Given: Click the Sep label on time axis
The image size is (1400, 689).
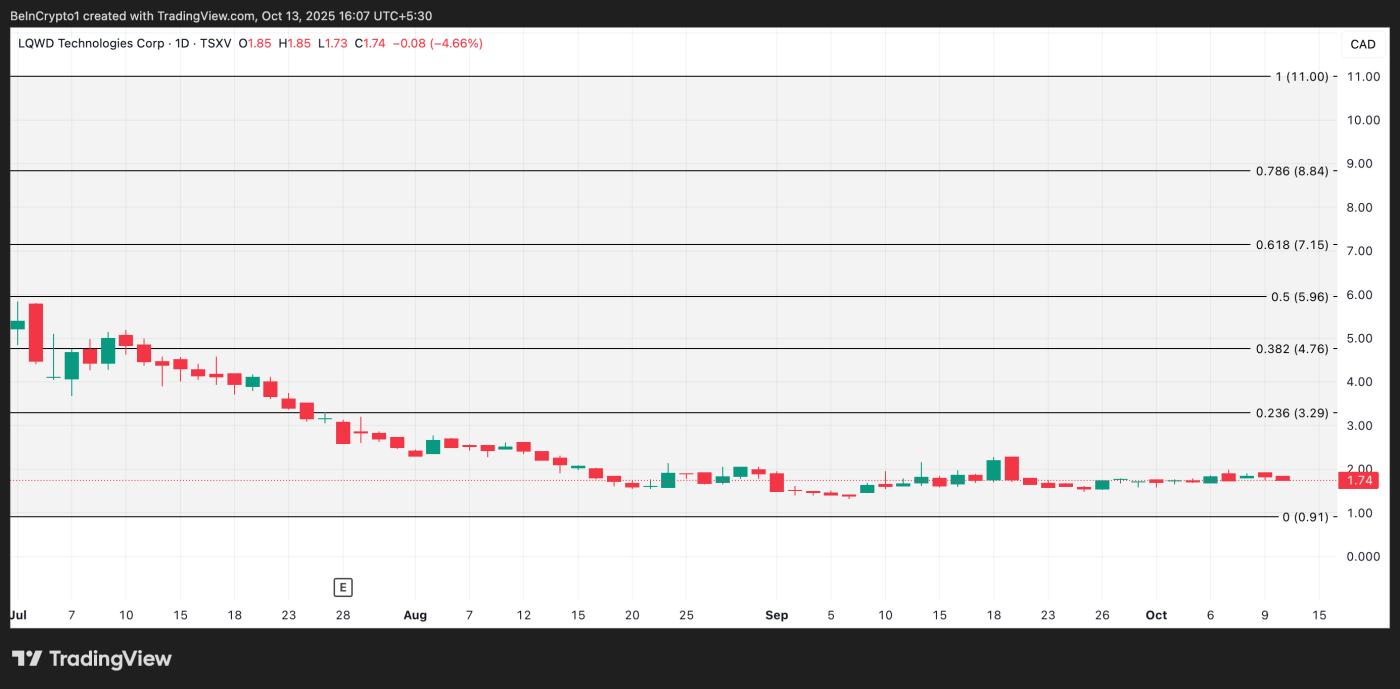Looking at the screenshot, I should tap(777, 615).
